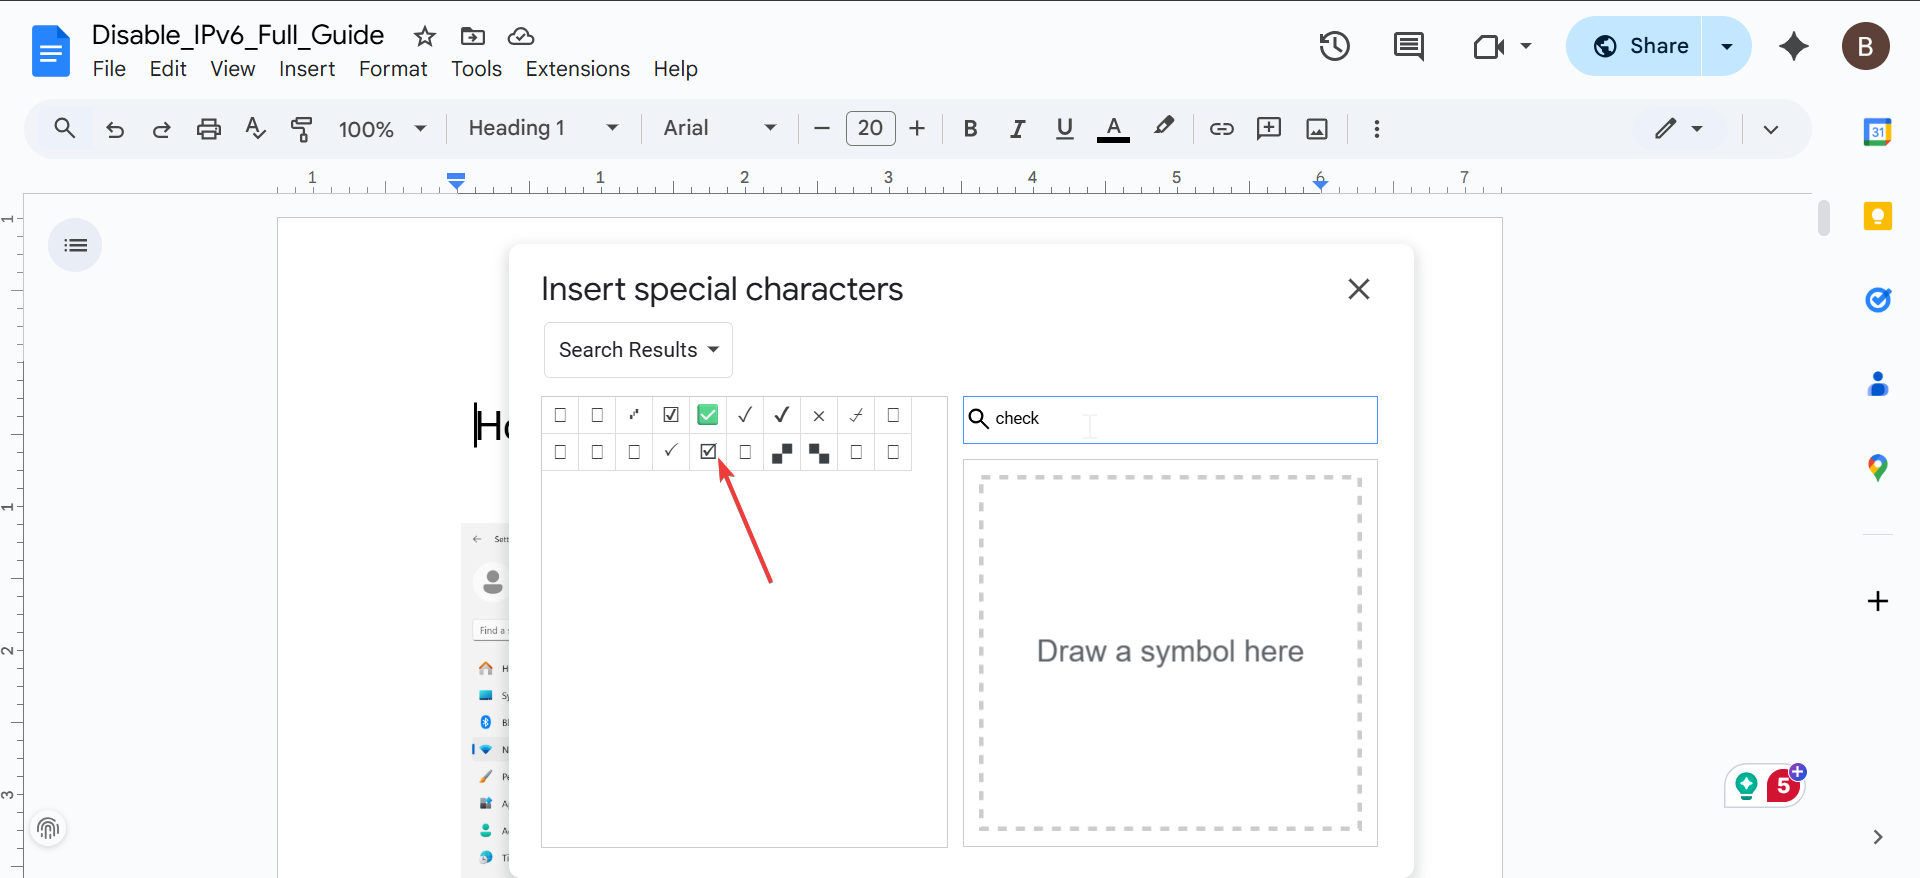Open Google Keep in side panel
The image size is (1920, 878).
click(x=1877, y=216)
